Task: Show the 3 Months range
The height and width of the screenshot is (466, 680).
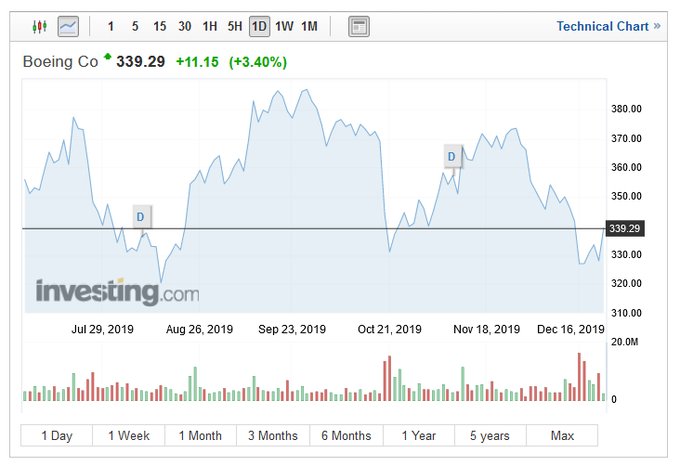Action: pyautogui.click(x=273, y=435)
